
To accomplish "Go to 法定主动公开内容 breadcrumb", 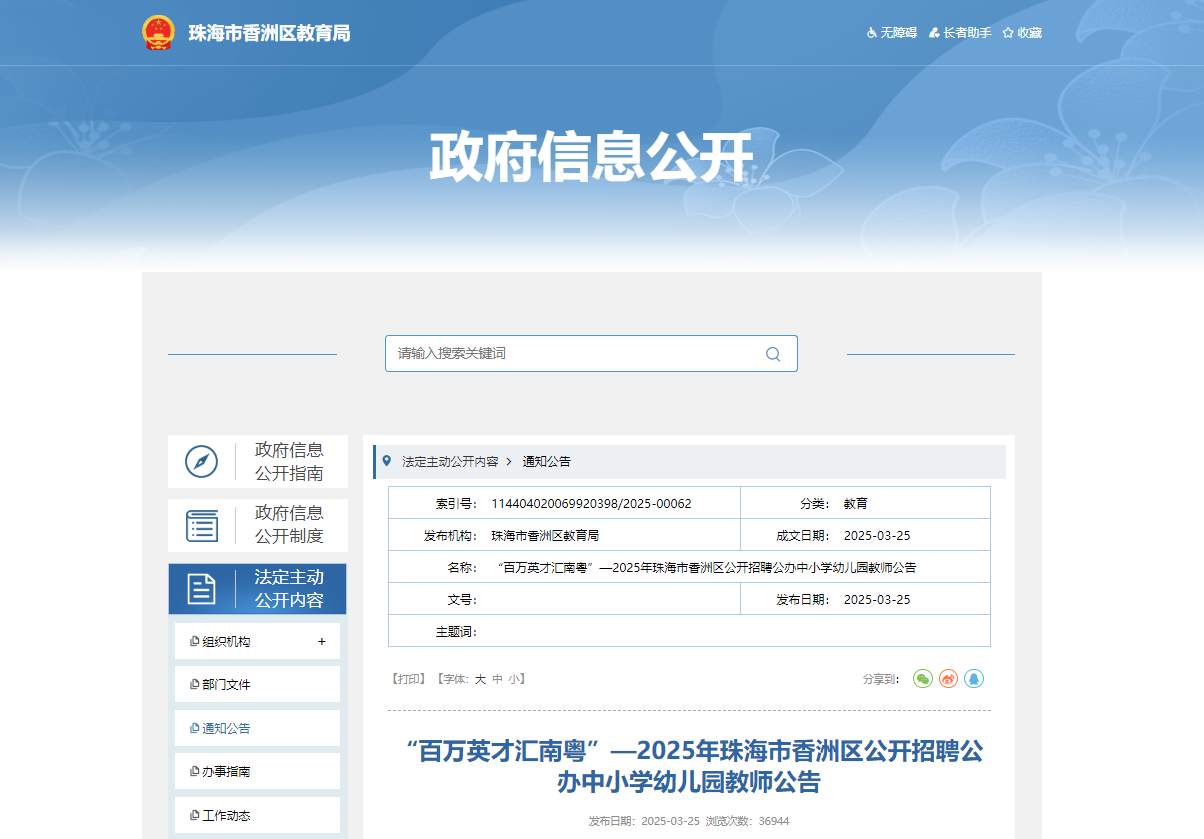I will 450,462.
